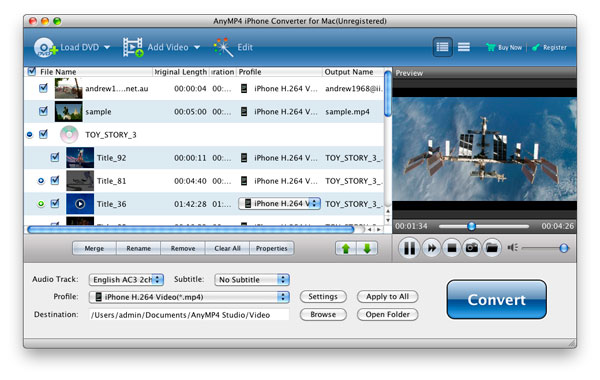Expand the Title_36 green row indicator
The width and height of the screenshot is (600, 380).
(41, 204)
